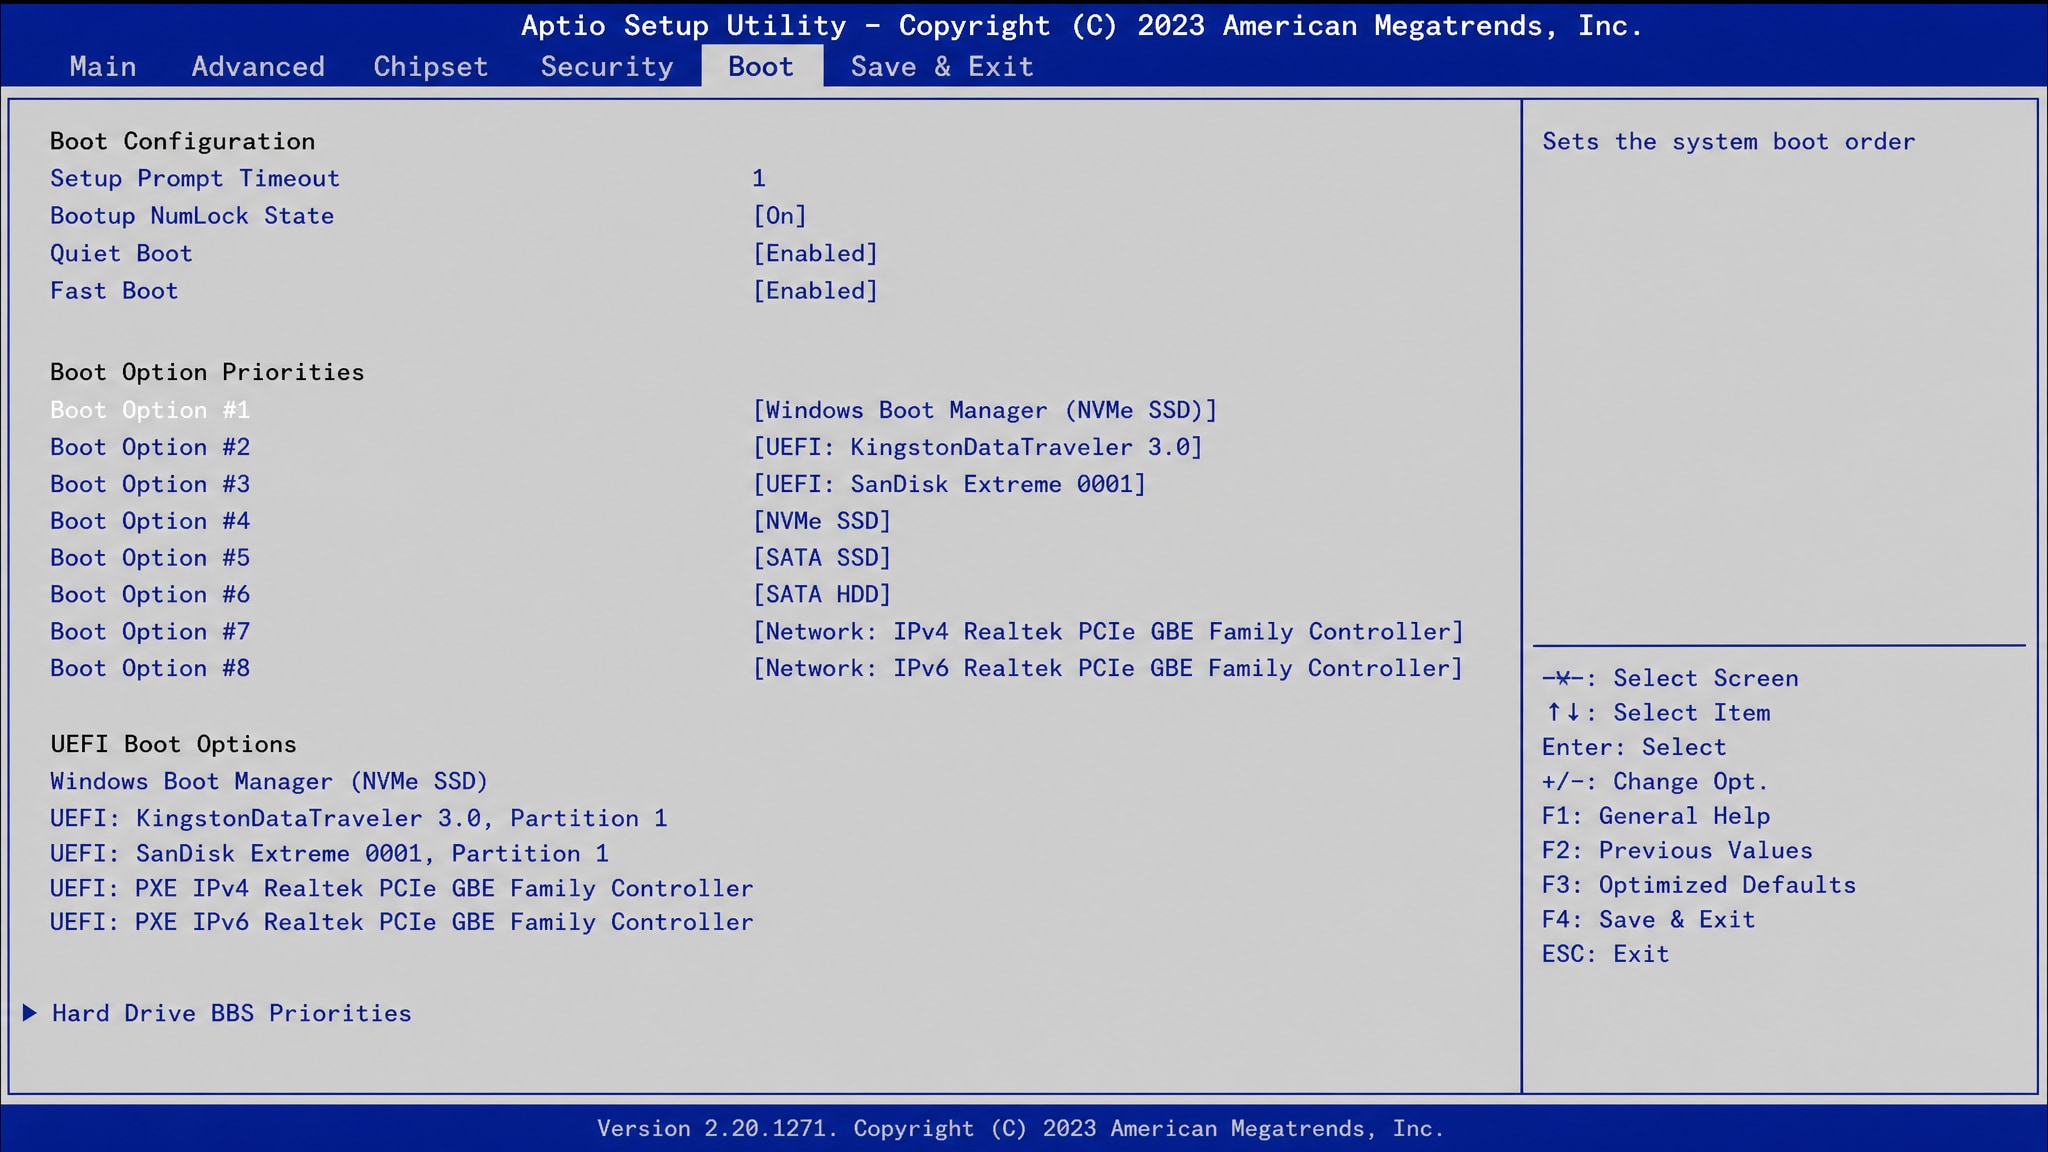Open Boot Option #6 SATA HDD dropdown
Image resolution: width=2048 pixels, height=1152 pixels.
(821, 595)
